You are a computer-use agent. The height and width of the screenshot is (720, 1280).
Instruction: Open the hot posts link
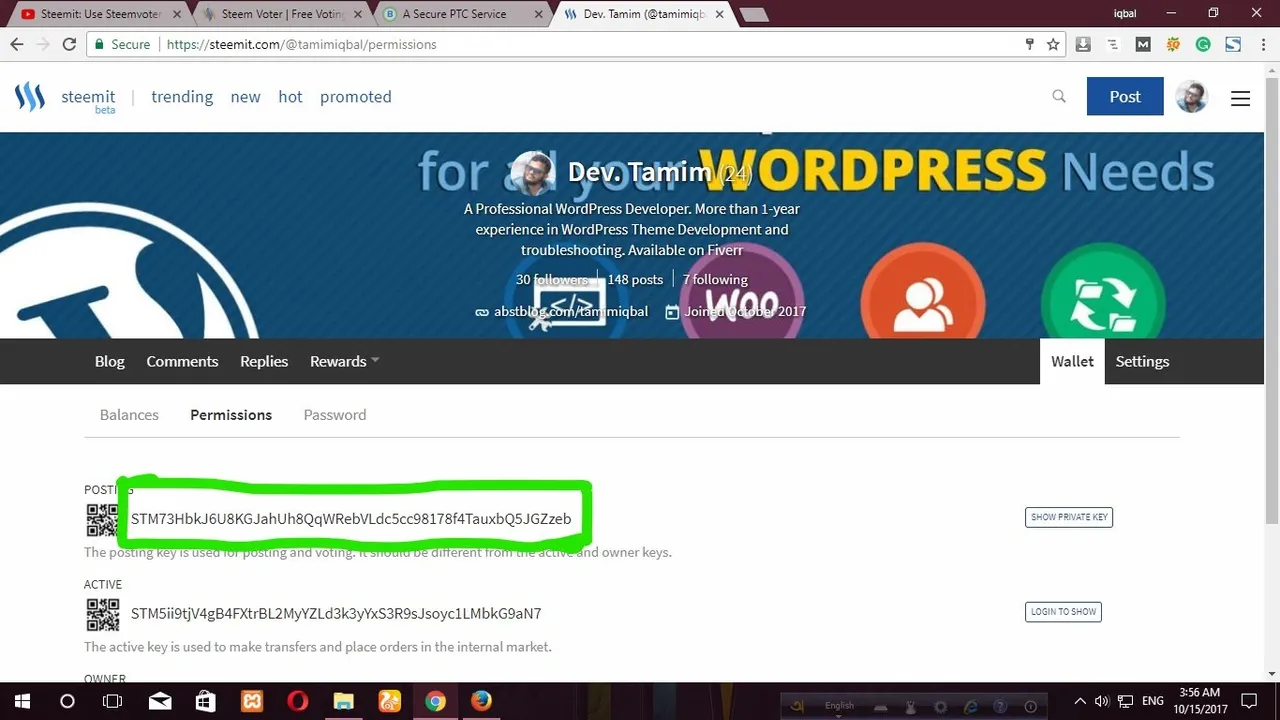tap(290, 97)
